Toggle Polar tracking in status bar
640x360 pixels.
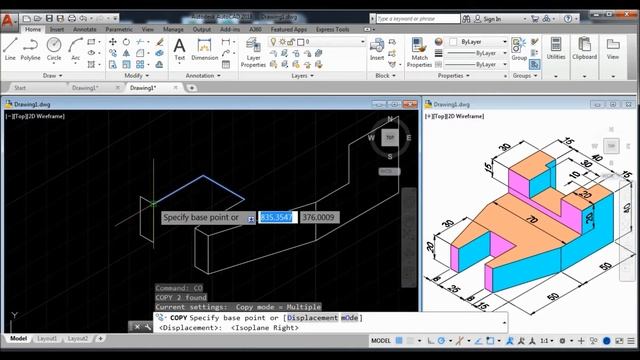coord(442,340)
